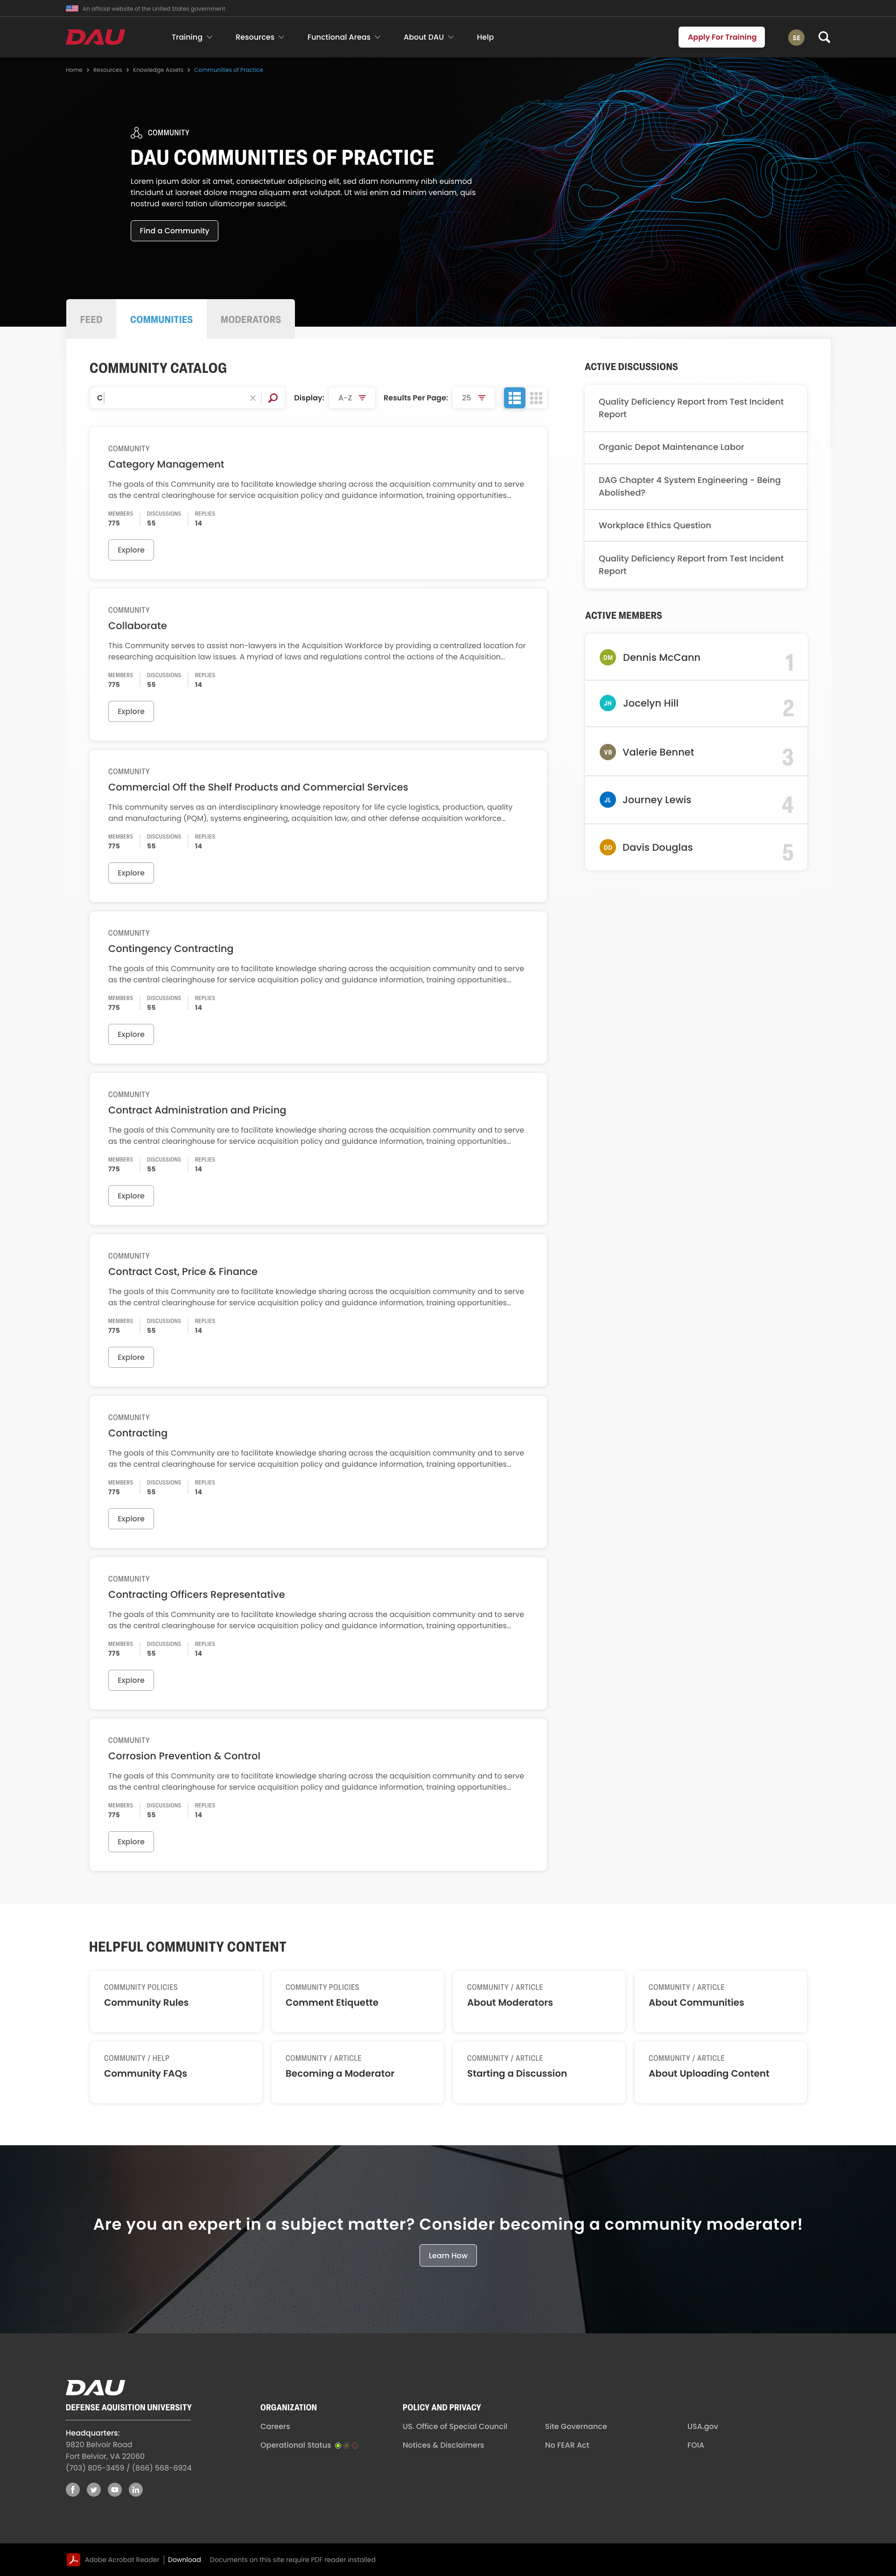Open the site search magnifier icon
The width and height of the screenshot is (896, 2576).
pos(824,37)
